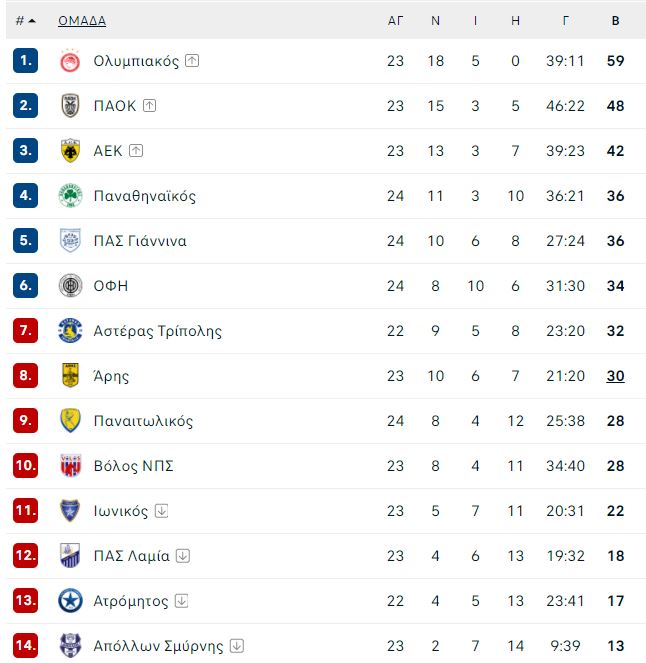Image resolution: width=646 pixels, height=663 pixels.
Task: Click the ΟΦΗ round crest
Action: pyautogui.click(x=70, y=285)
